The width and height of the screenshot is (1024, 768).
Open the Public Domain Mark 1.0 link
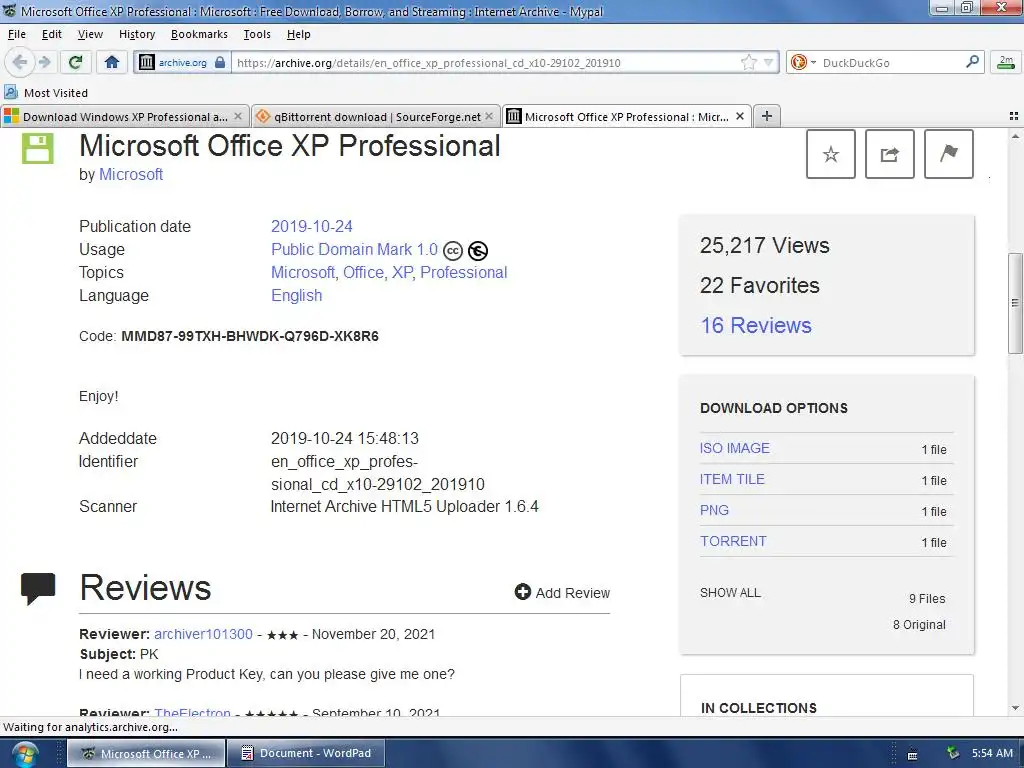pyautogui.click(x=354, y=249)
